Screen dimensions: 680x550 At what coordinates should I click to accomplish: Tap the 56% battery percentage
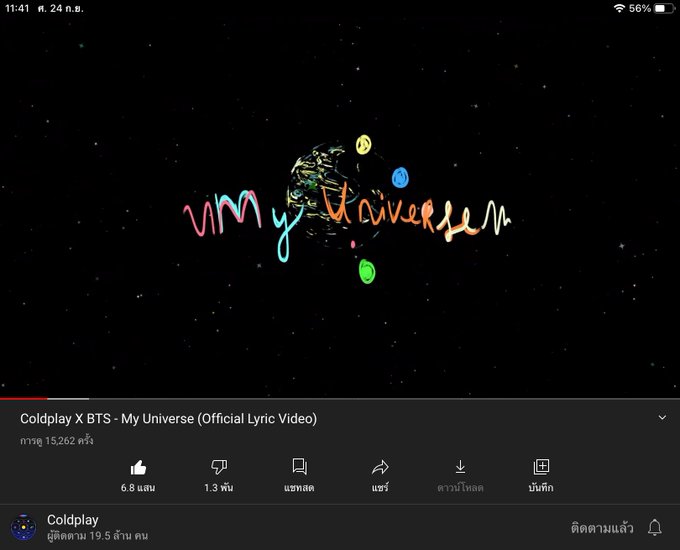coord(640,8)
